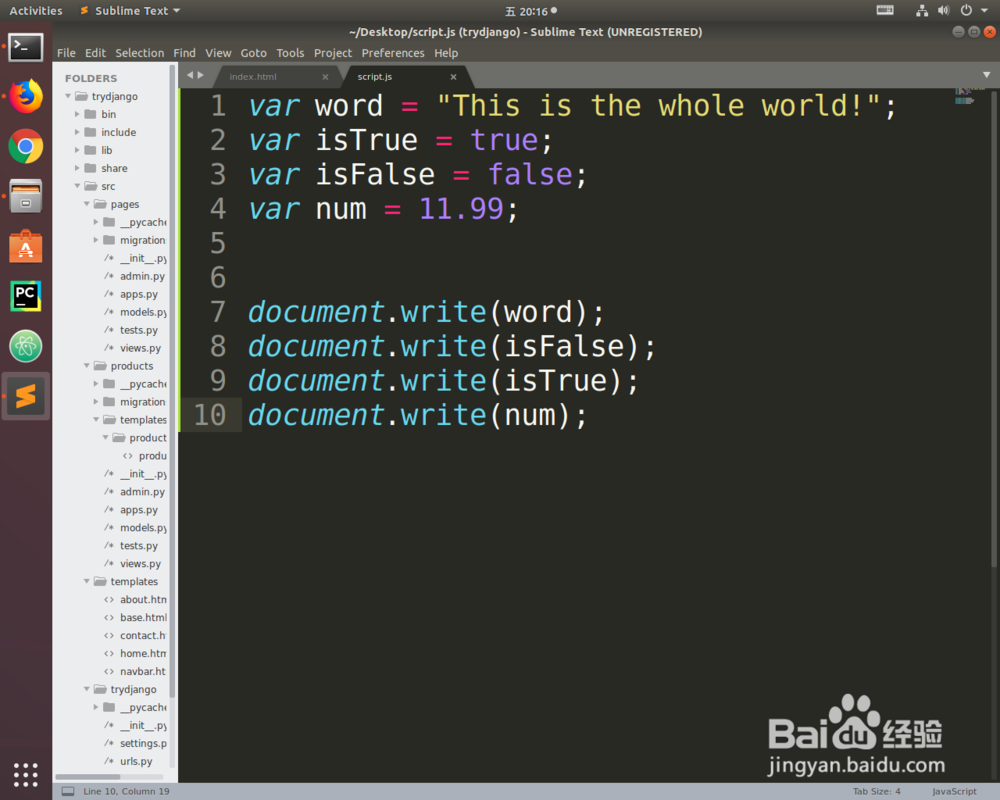Screen dimensions: 1000x800
Task: Open the Selection menu
Action: click(140, 53)
